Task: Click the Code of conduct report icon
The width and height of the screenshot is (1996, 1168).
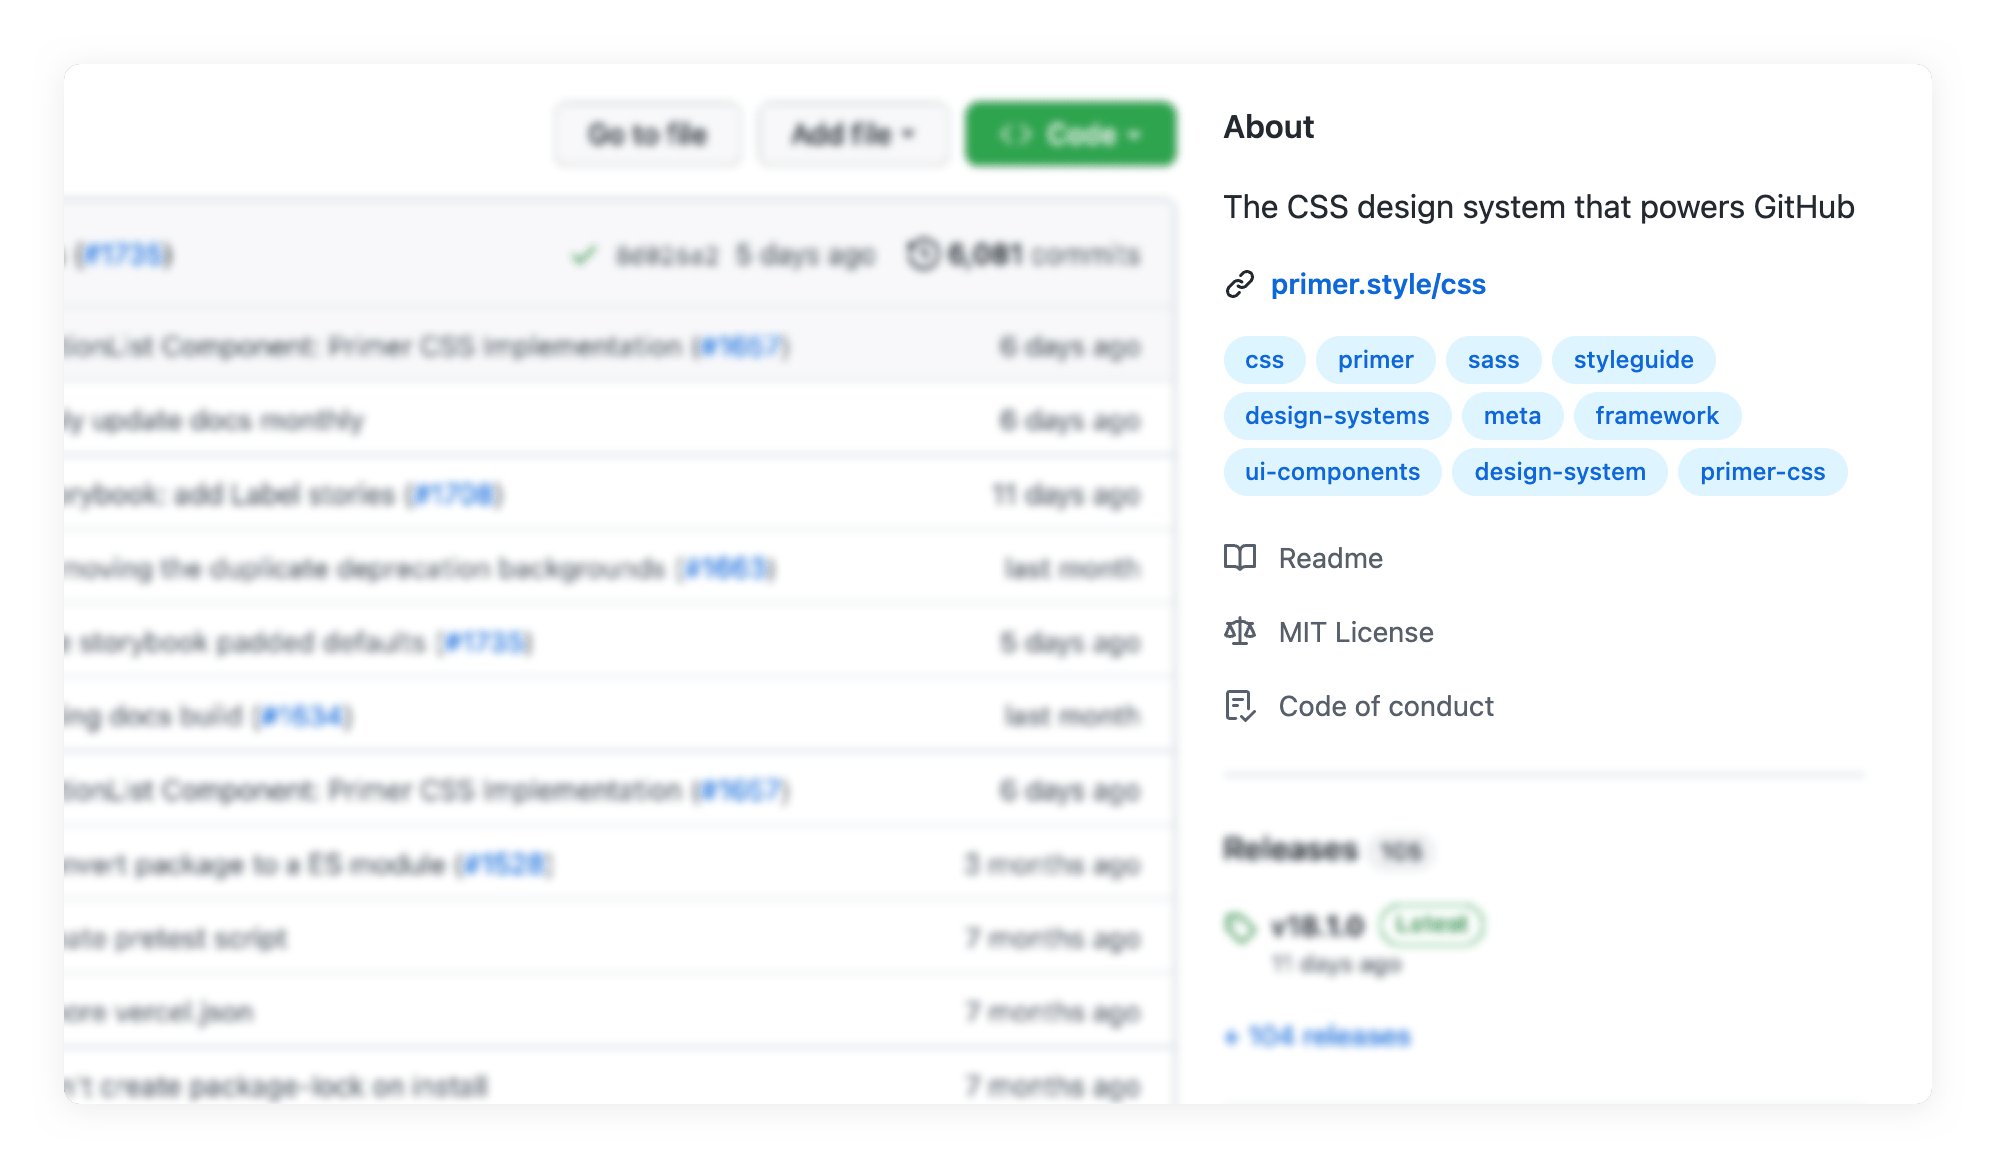Action: click(1240, 705)
